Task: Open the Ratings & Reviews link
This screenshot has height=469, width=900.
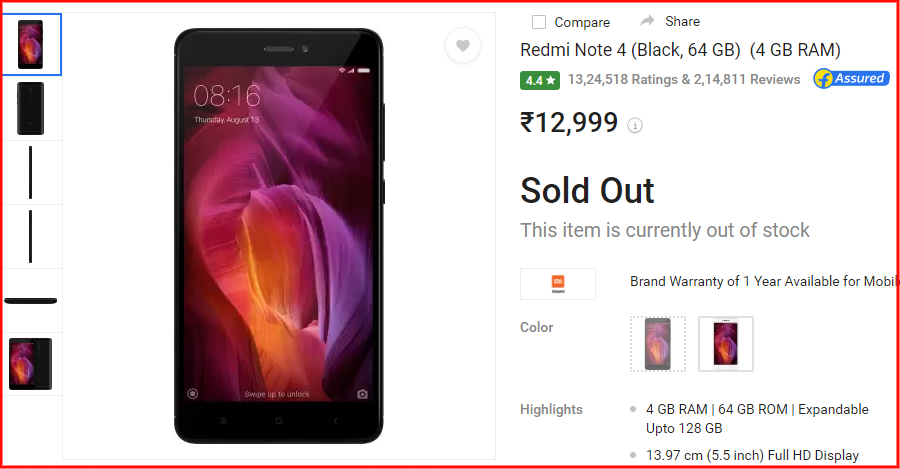Action: [x=684, y=80]
